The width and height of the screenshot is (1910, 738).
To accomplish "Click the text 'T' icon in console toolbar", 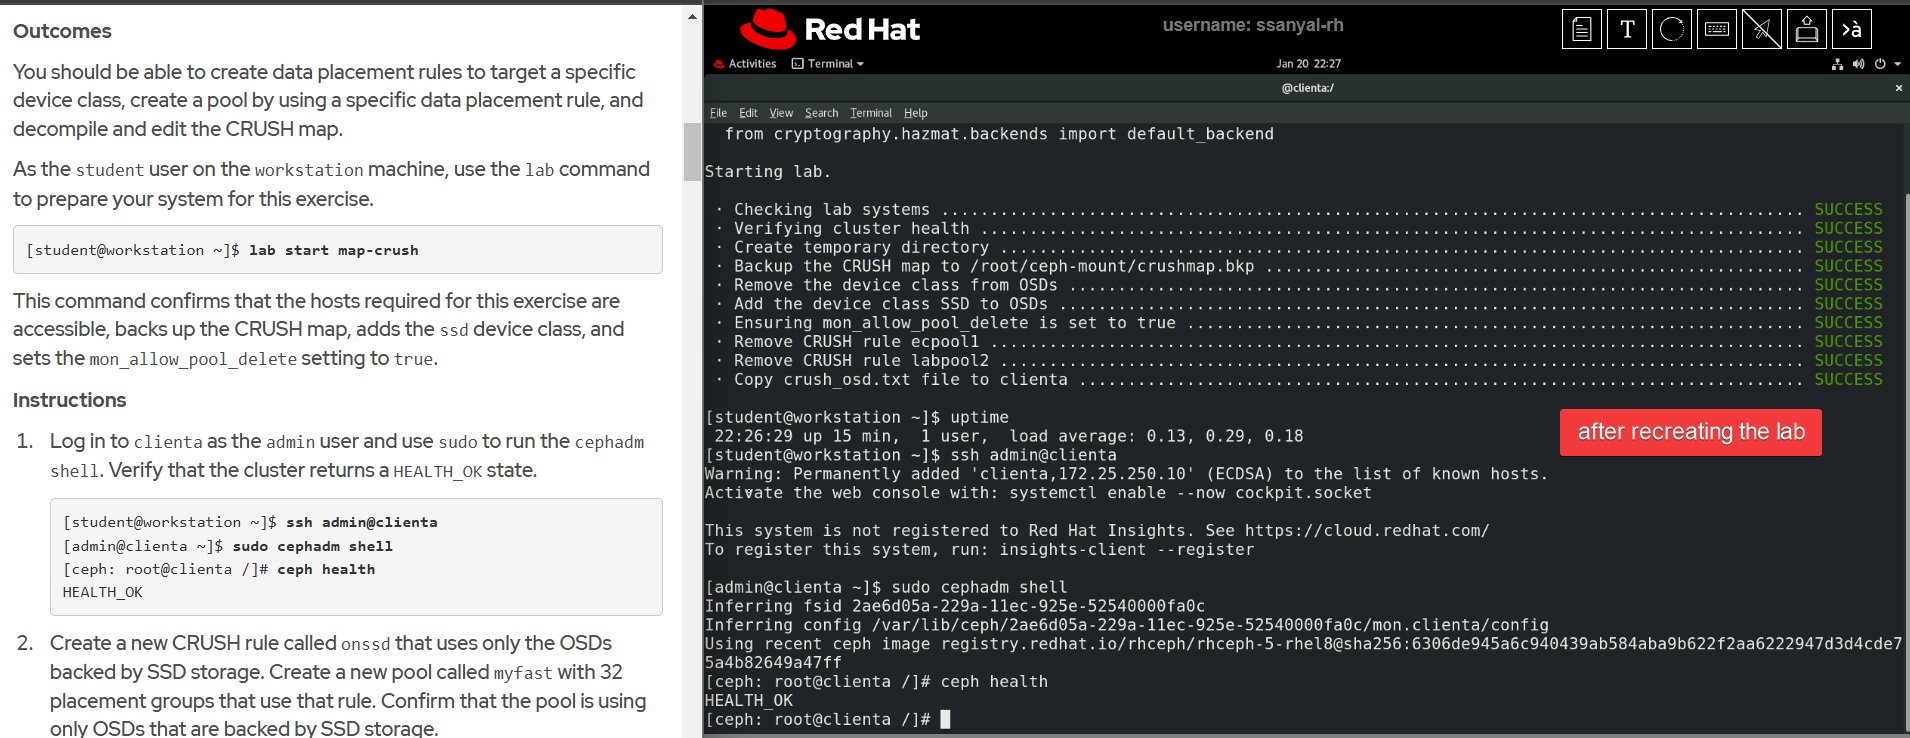I will click(1627, 30).
